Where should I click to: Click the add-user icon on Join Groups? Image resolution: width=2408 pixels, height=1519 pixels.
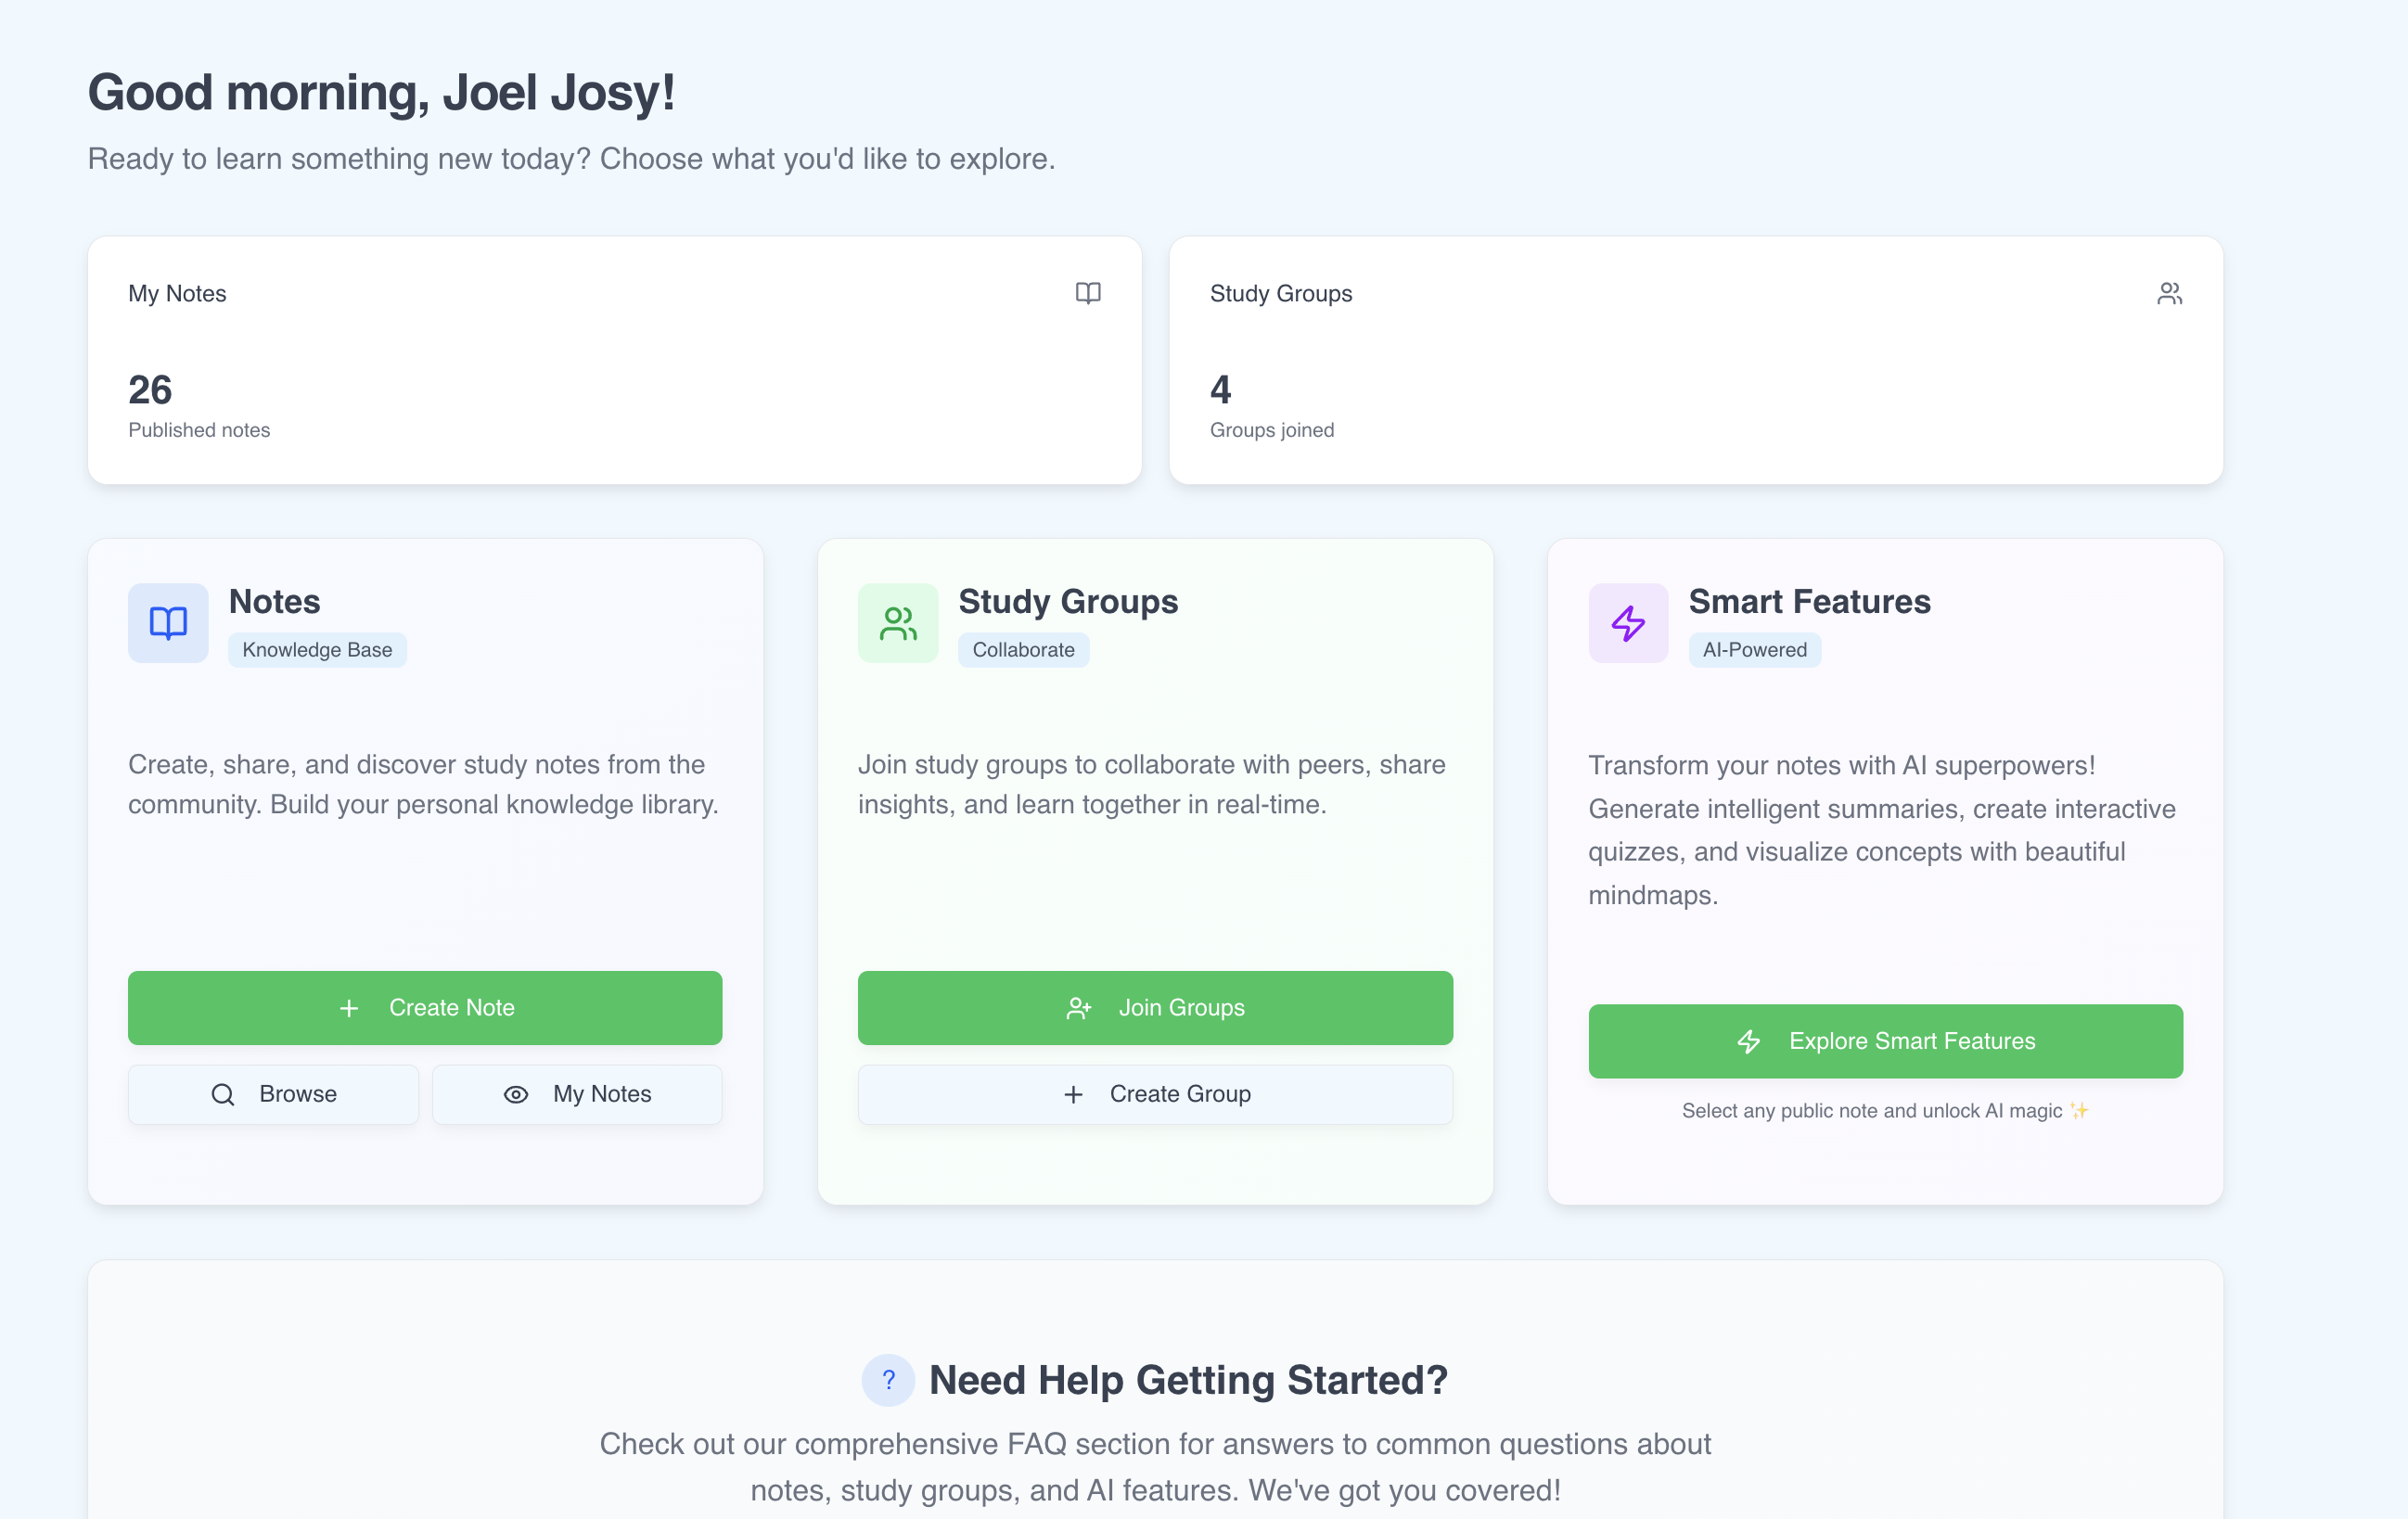(1079, 1008)
